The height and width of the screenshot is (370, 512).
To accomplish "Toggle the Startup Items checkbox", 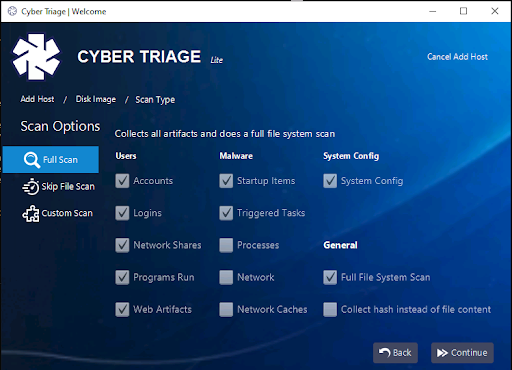I will point(226,181).
